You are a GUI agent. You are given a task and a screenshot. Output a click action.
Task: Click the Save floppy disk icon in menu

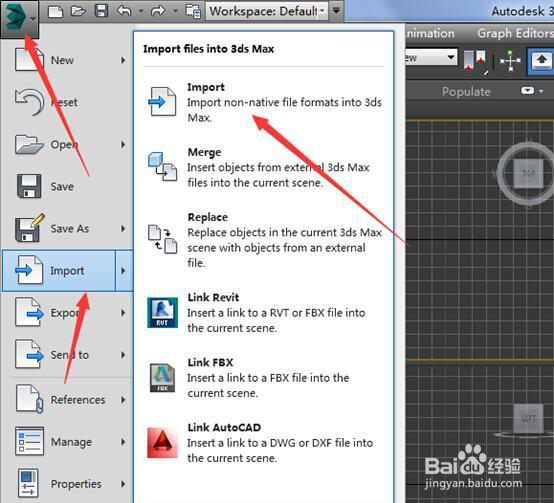pyautogui.click(x=29, y=186)
